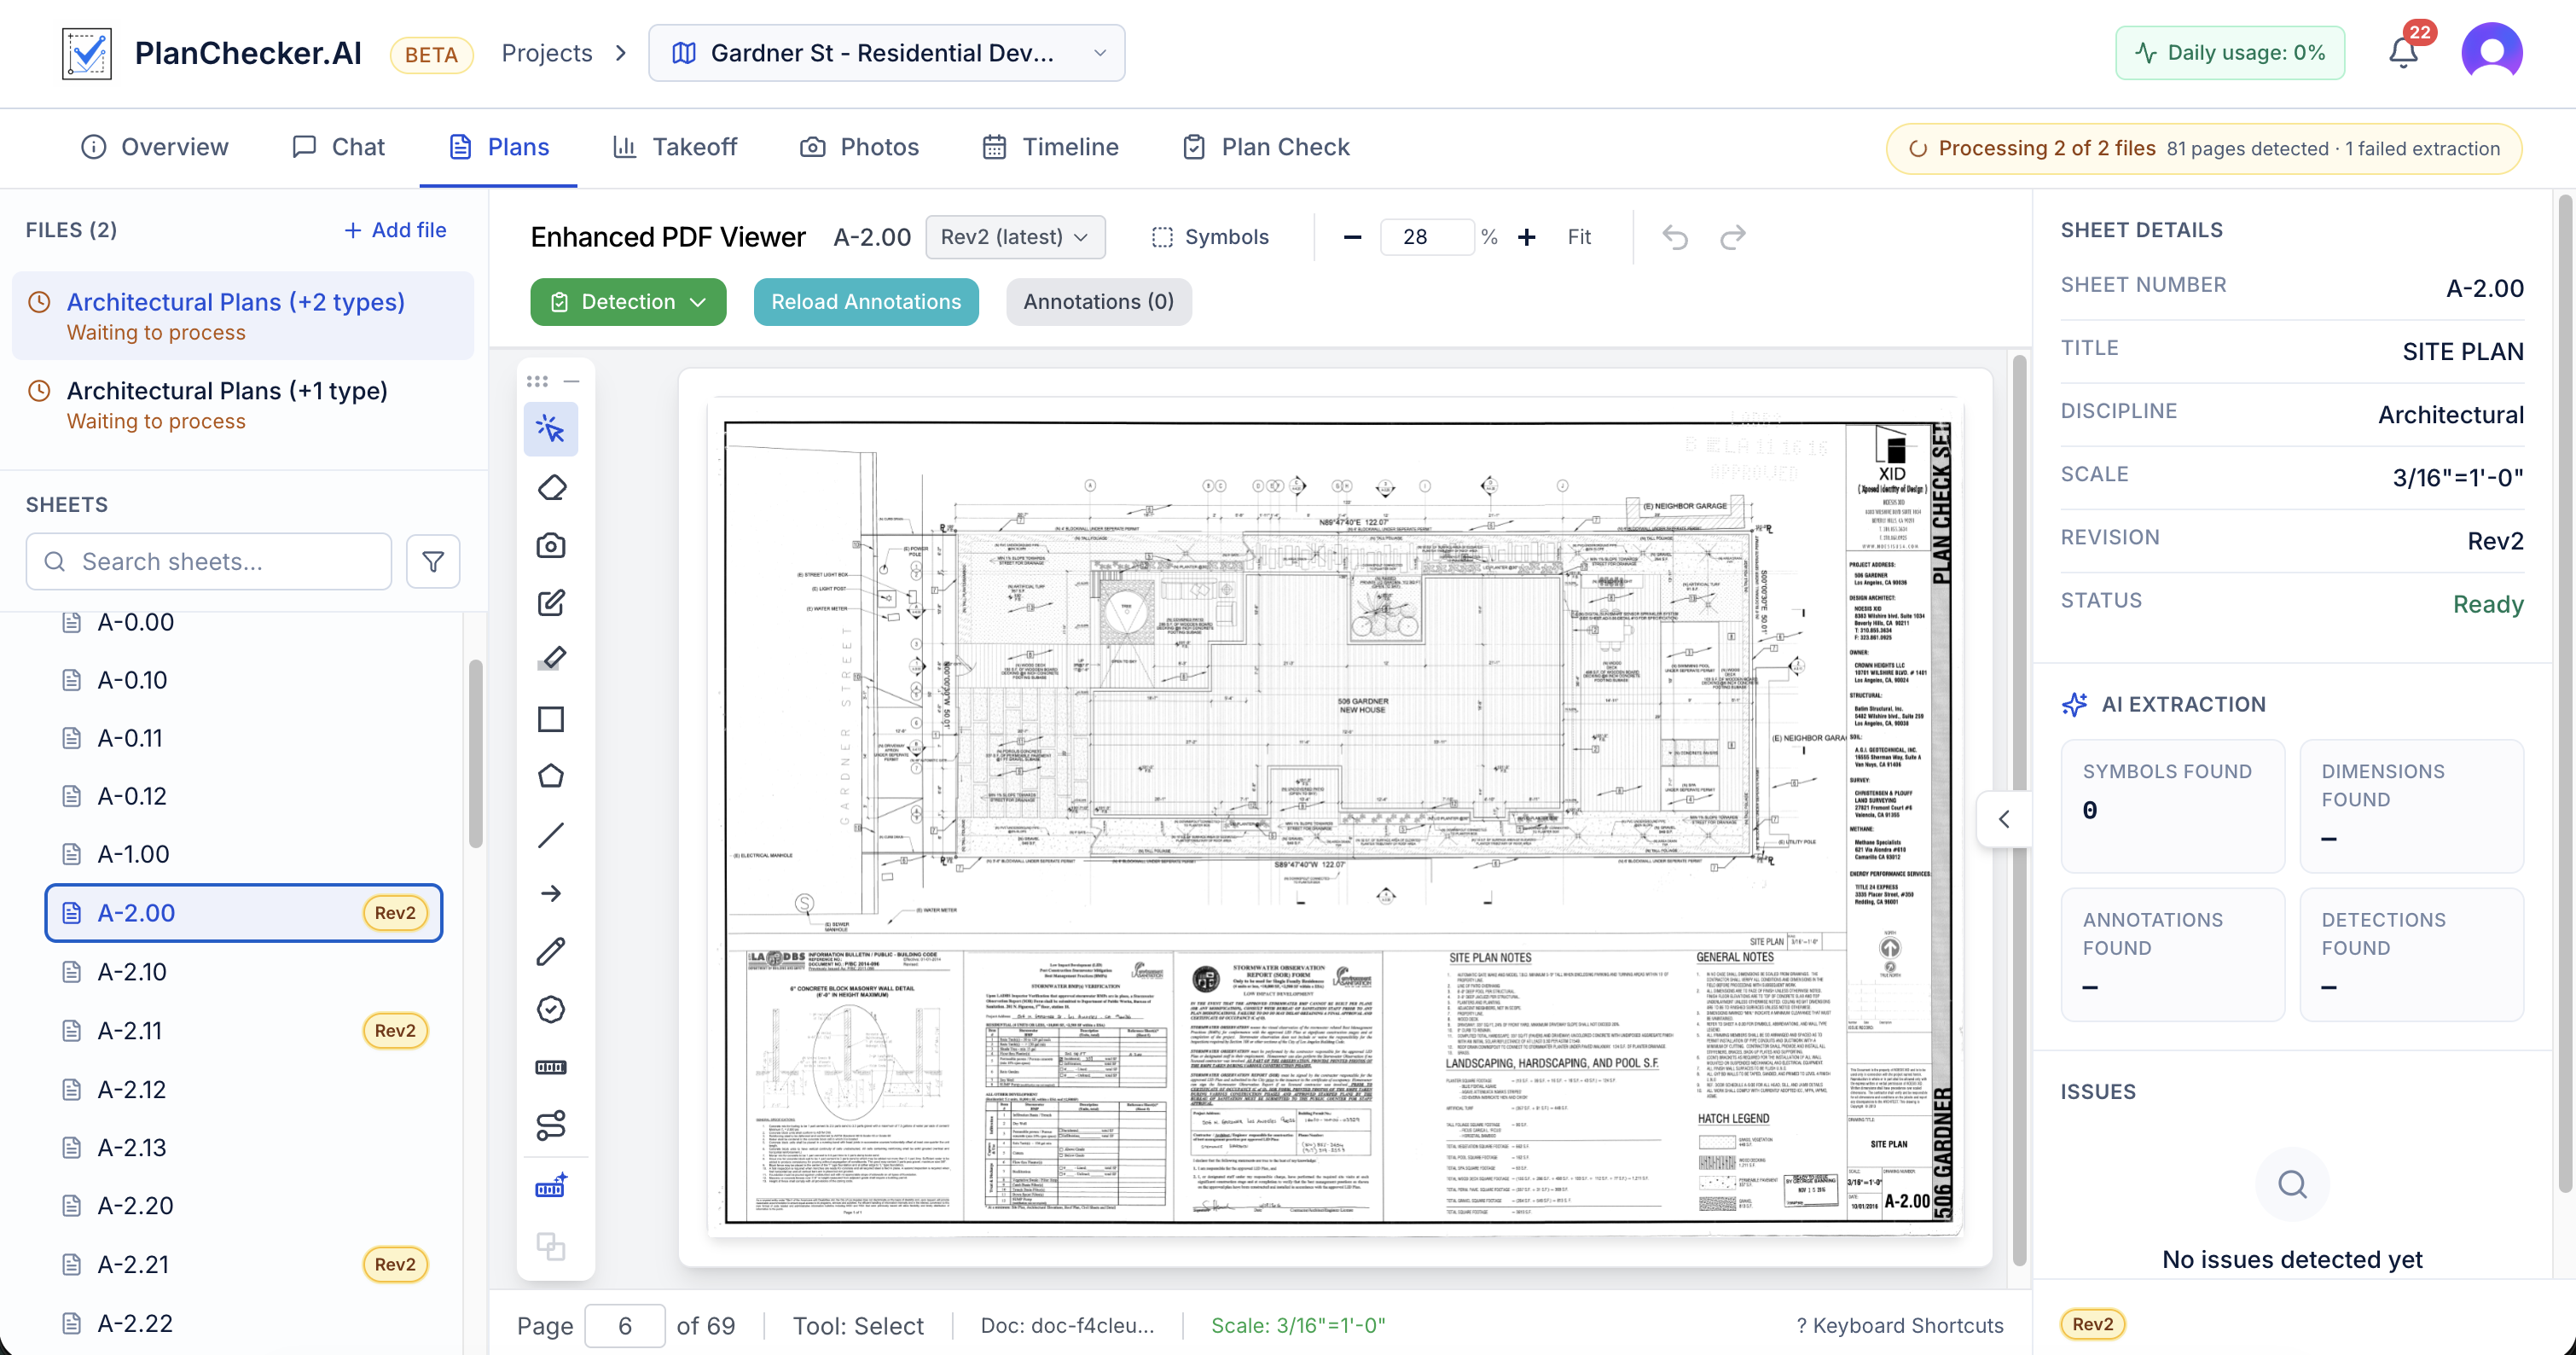The width and height of the screenshot is (2576, 1355).
Task: Click the site plan drawing page
Action: (x=1335, y=818)
